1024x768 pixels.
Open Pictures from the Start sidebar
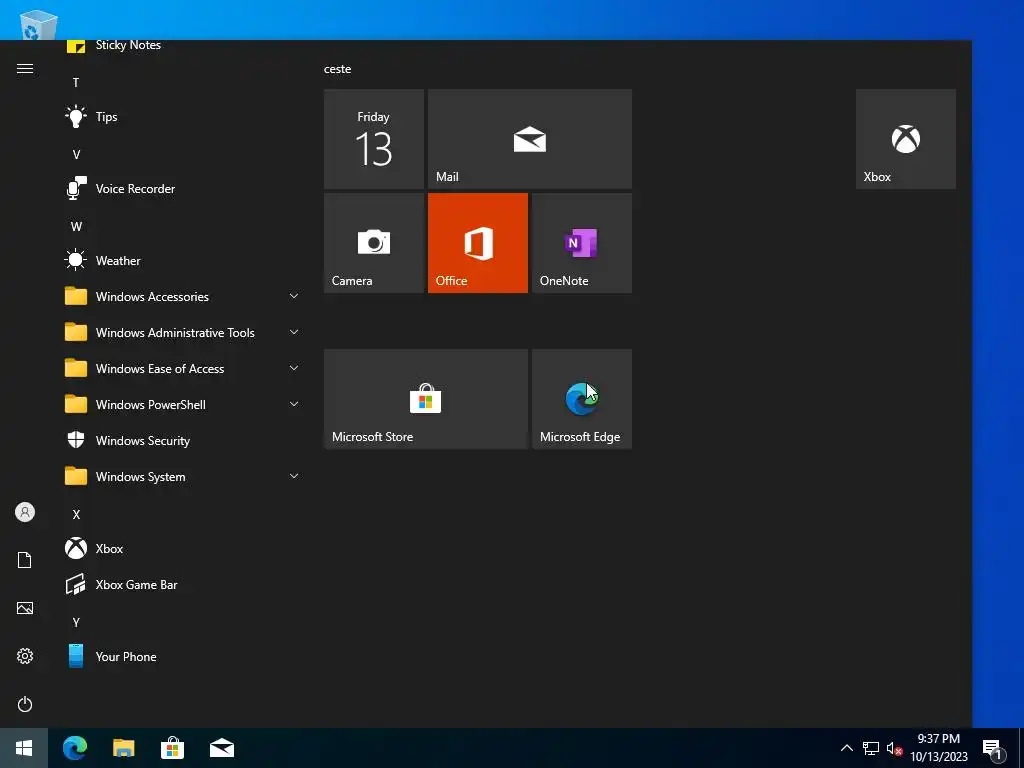click(25, 608)
